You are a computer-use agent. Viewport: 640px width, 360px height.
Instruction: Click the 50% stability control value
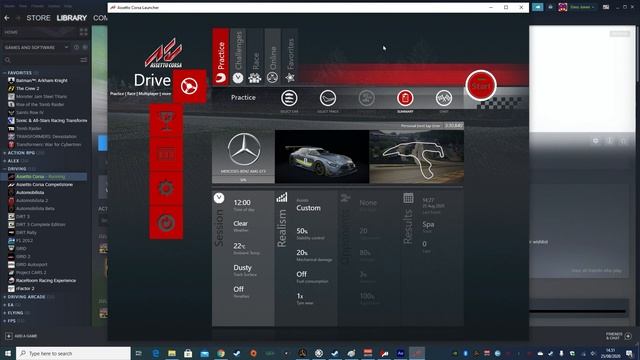pos(302,231)
